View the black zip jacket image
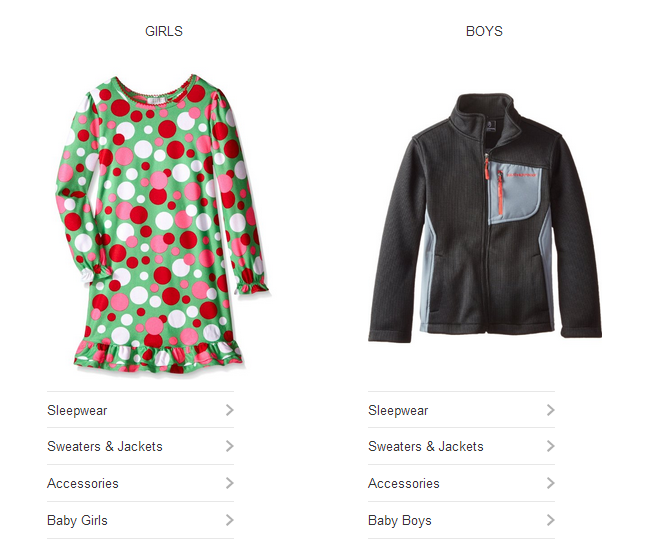 pyautogui.click(x=485, y=218)
